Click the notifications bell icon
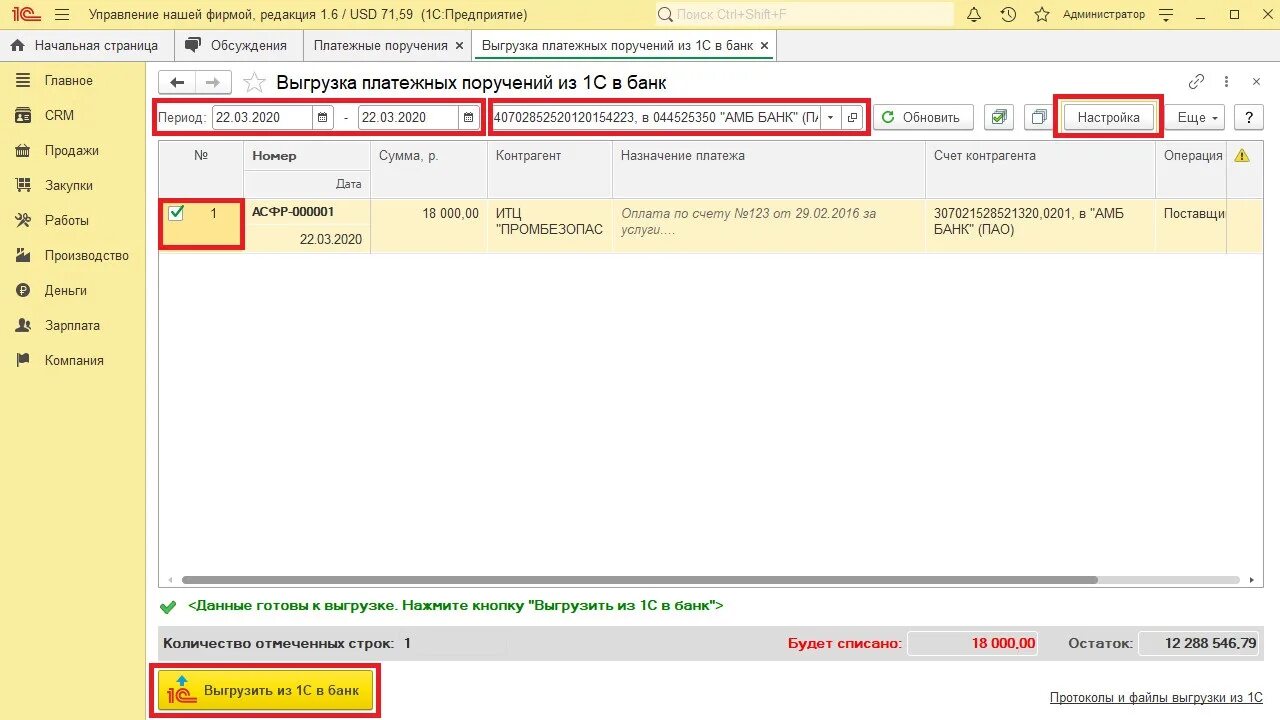The height and width of the screenshot is (720, 1280). coord(974,15)
